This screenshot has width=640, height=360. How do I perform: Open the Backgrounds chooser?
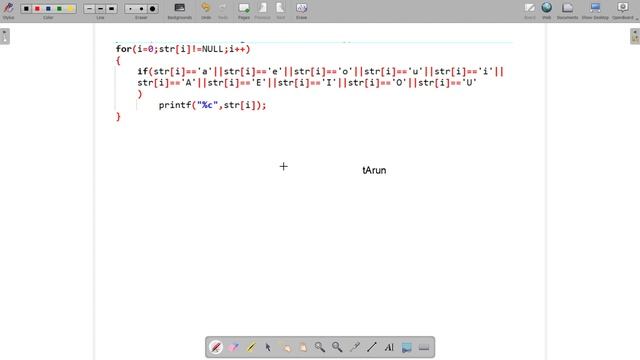coord(180,10)
